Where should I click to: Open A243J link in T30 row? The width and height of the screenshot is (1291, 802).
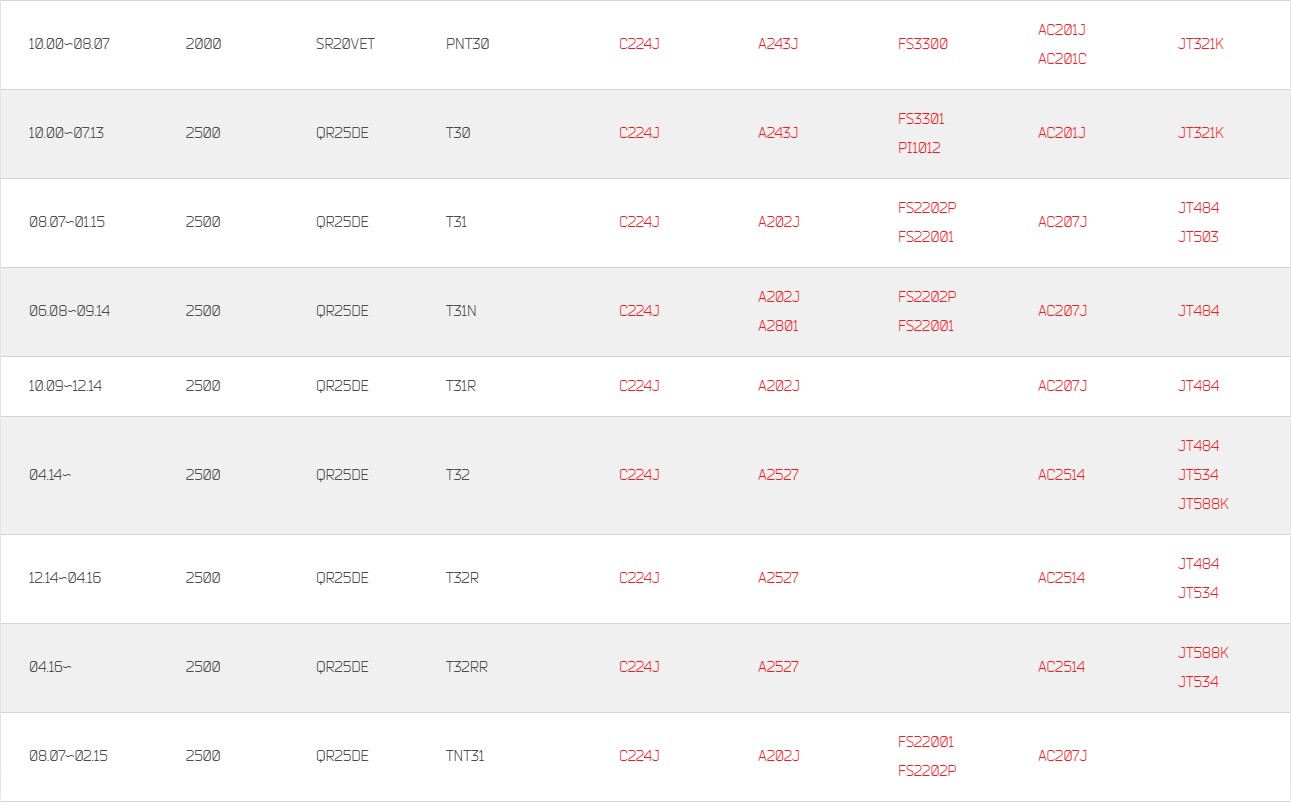point(778,133)
